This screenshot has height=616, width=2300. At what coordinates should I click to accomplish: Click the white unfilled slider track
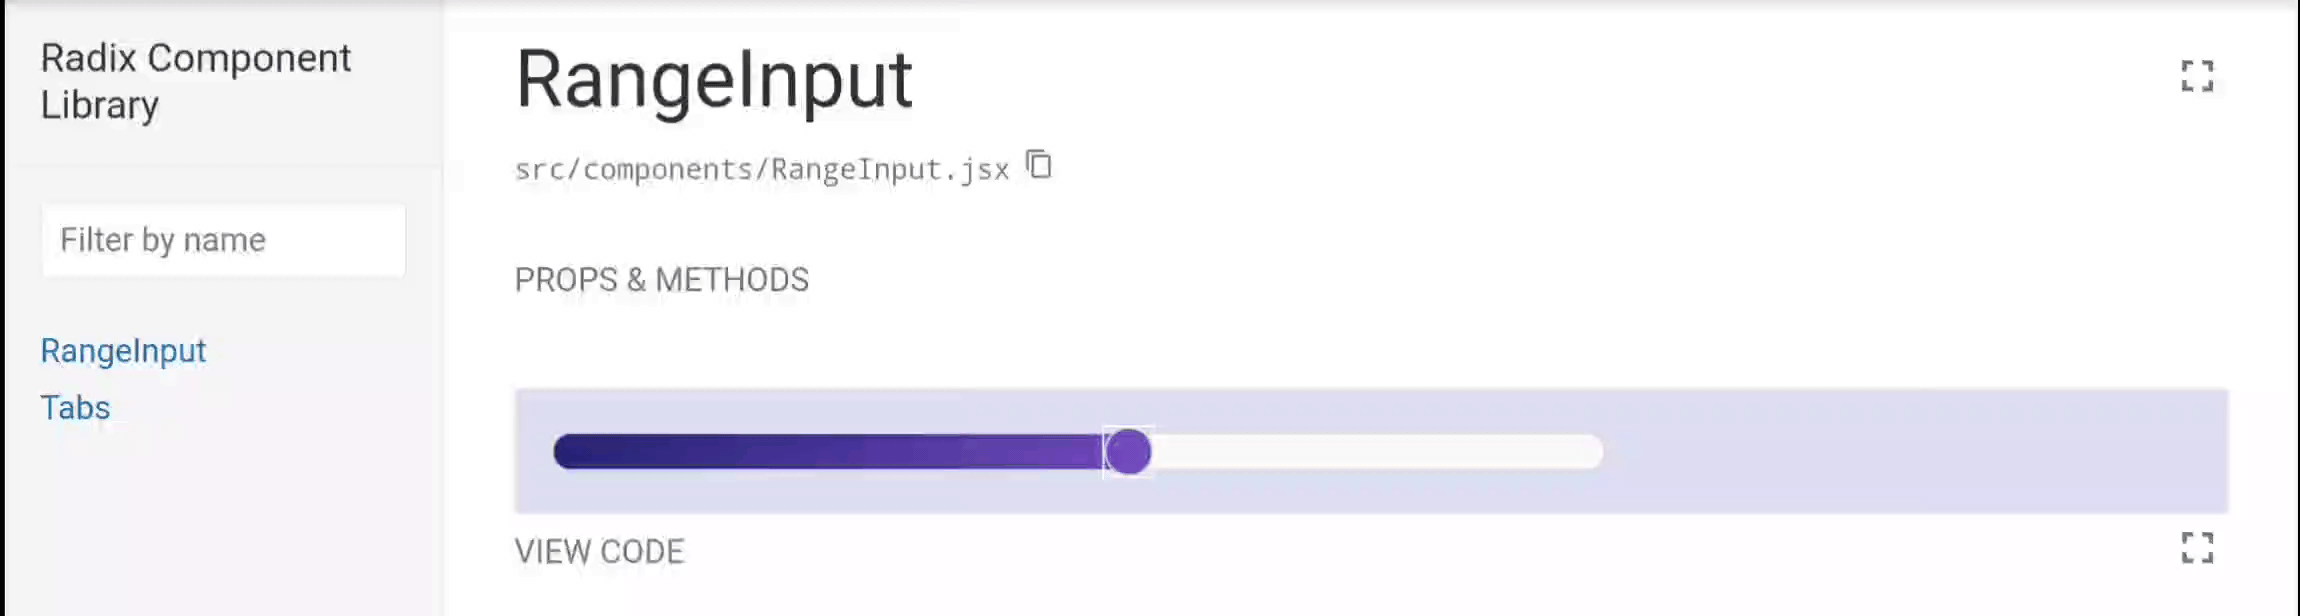[1377, 452]
